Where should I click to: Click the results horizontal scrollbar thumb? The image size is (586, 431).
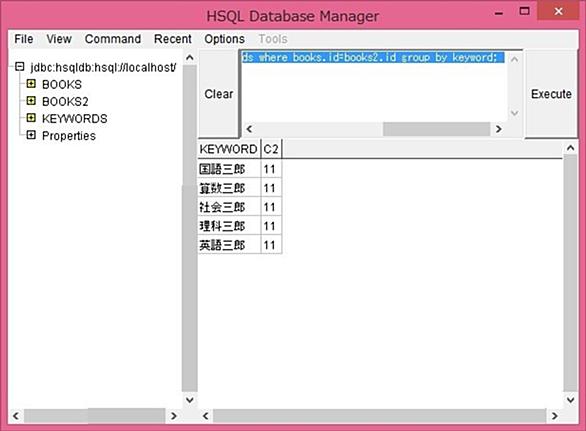coord(380,416)
